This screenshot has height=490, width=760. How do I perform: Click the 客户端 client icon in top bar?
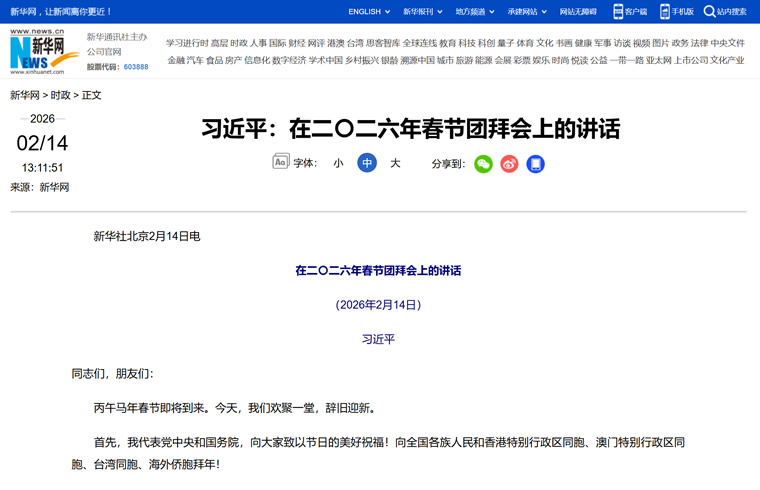click(x=619, y=11)
